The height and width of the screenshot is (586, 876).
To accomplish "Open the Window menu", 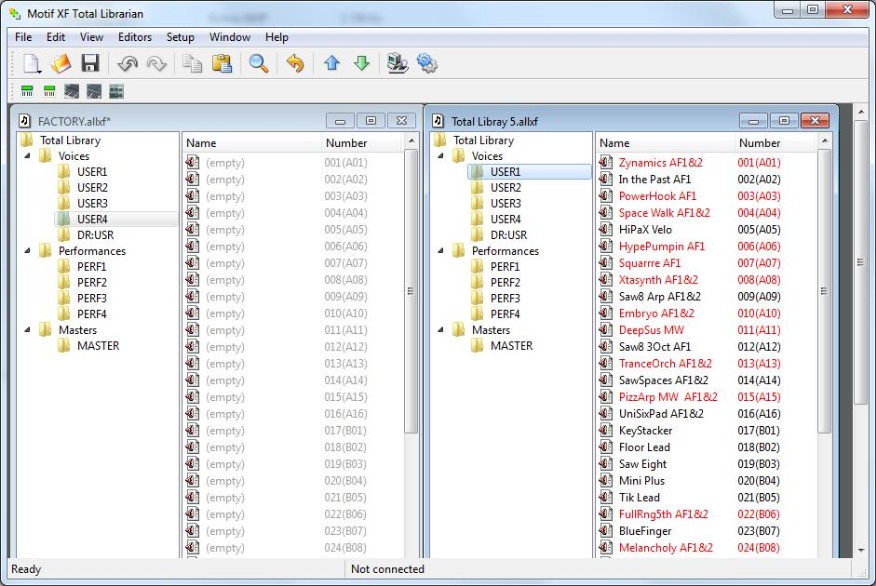I will pos(230,37).
